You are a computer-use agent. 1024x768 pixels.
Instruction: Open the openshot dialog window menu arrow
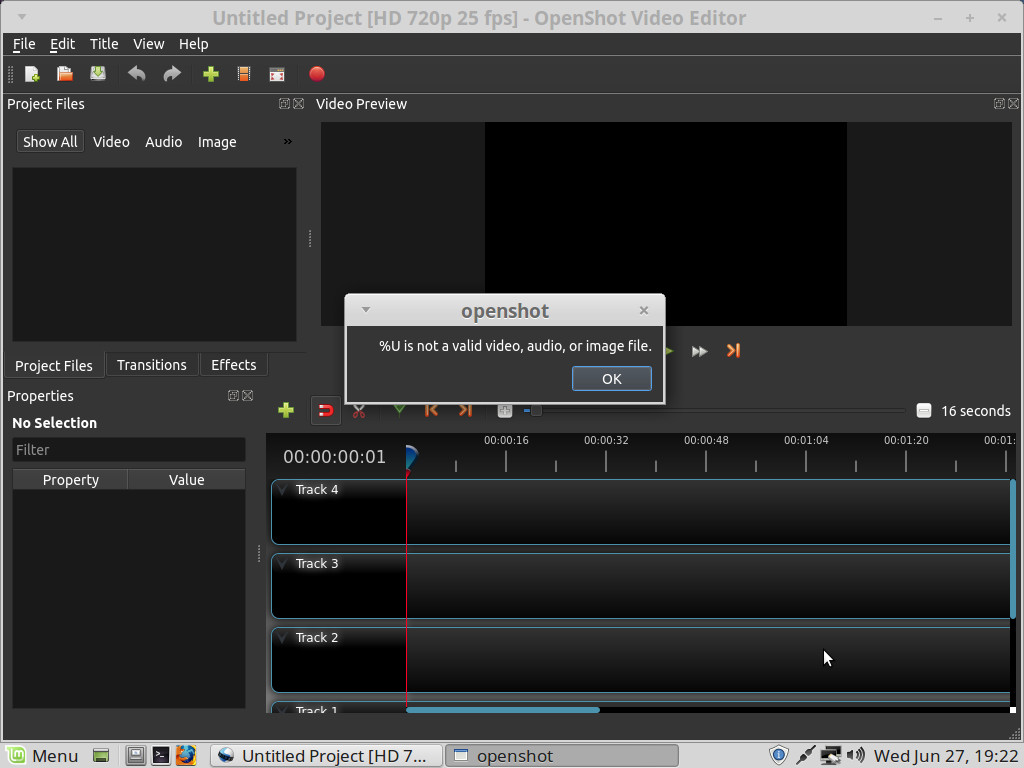[366, 310]
